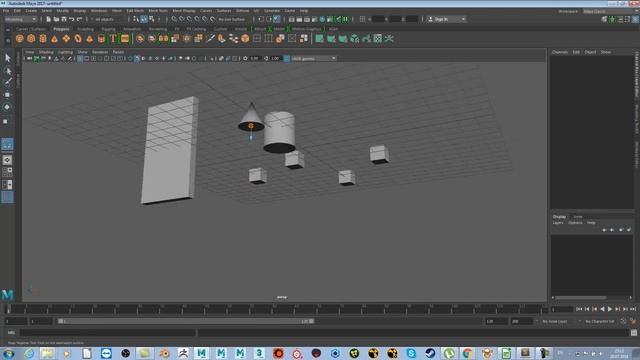The height and width of the screenshot is (360, 640).
Task: Click the MEL command line input
Action: pos(108,333)
